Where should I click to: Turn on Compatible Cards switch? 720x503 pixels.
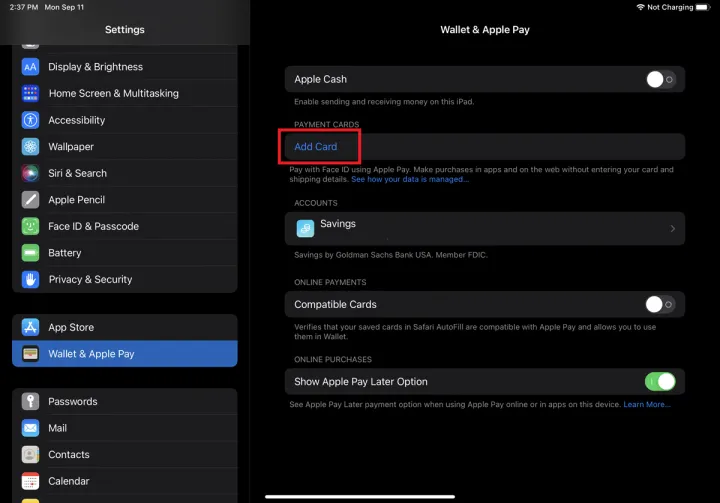[659, 304]
